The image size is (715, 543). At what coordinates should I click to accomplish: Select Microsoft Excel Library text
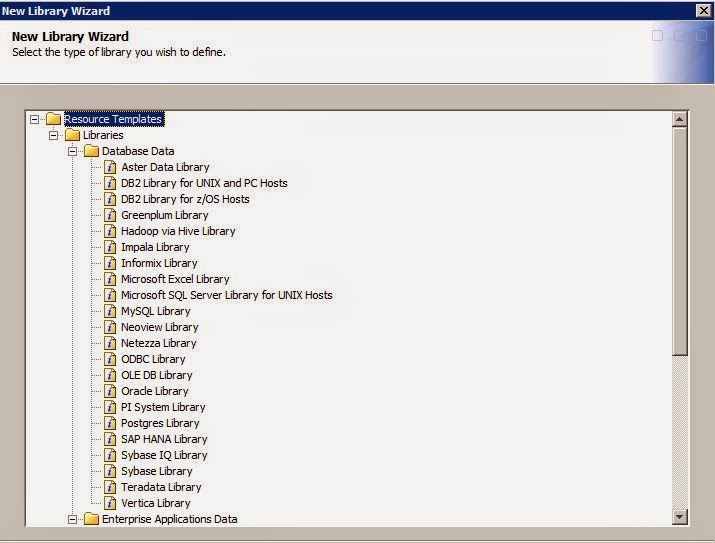[175, 279]
